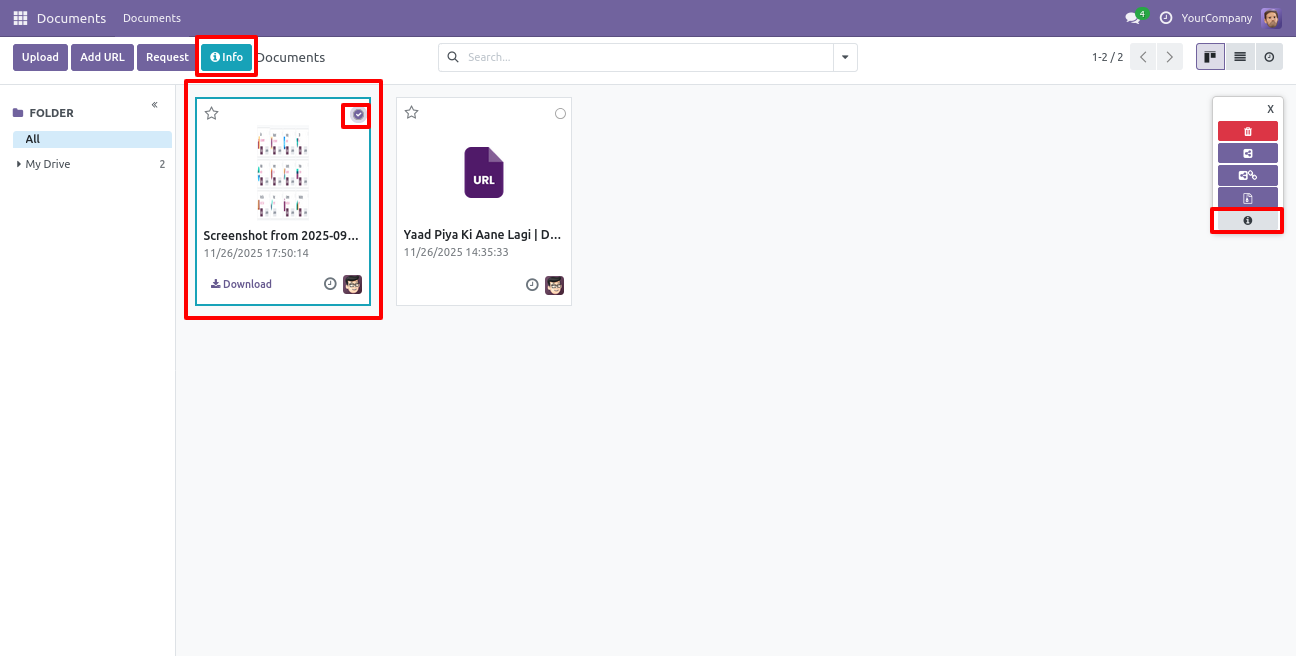The height and width of the screenshot is (656, 1296).
Task: Click the Upload button
Action: click(40, 57)
